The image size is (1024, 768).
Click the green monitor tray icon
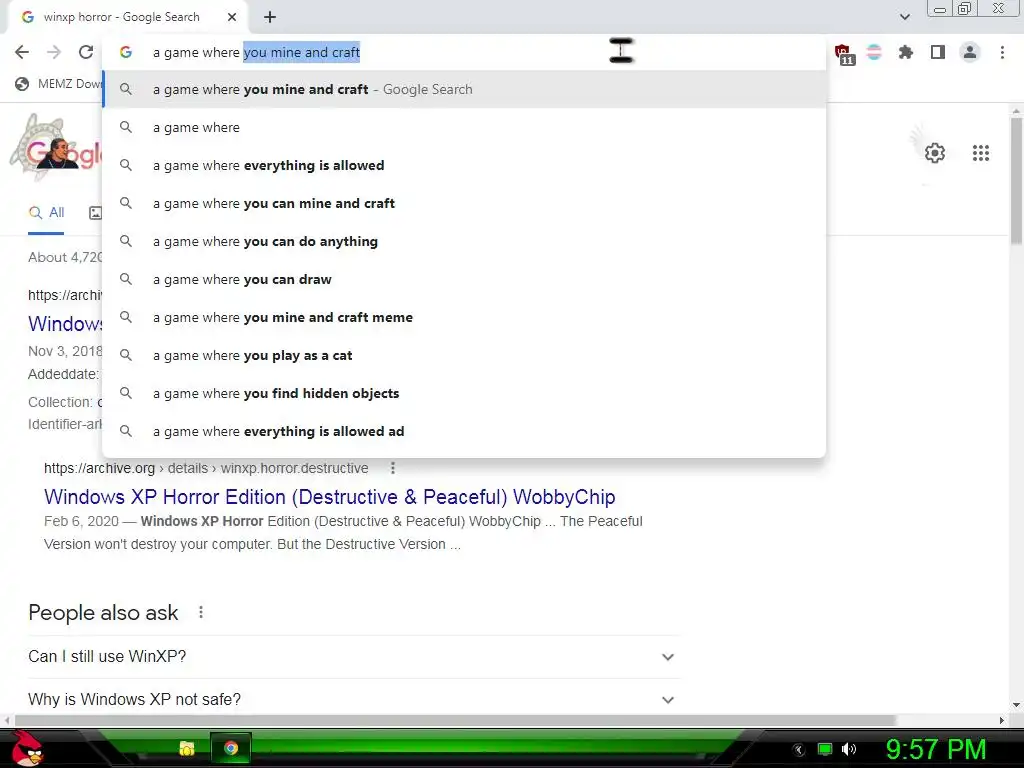(x=825, y=749)
